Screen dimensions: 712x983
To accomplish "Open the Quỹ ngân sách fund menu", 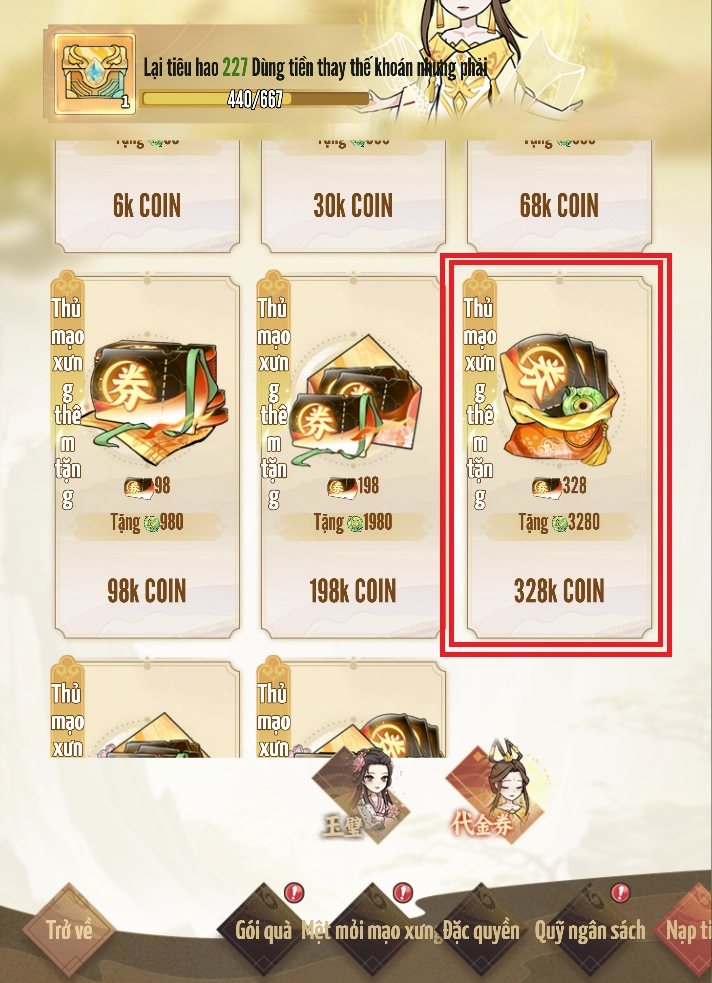I will (590, 930).
